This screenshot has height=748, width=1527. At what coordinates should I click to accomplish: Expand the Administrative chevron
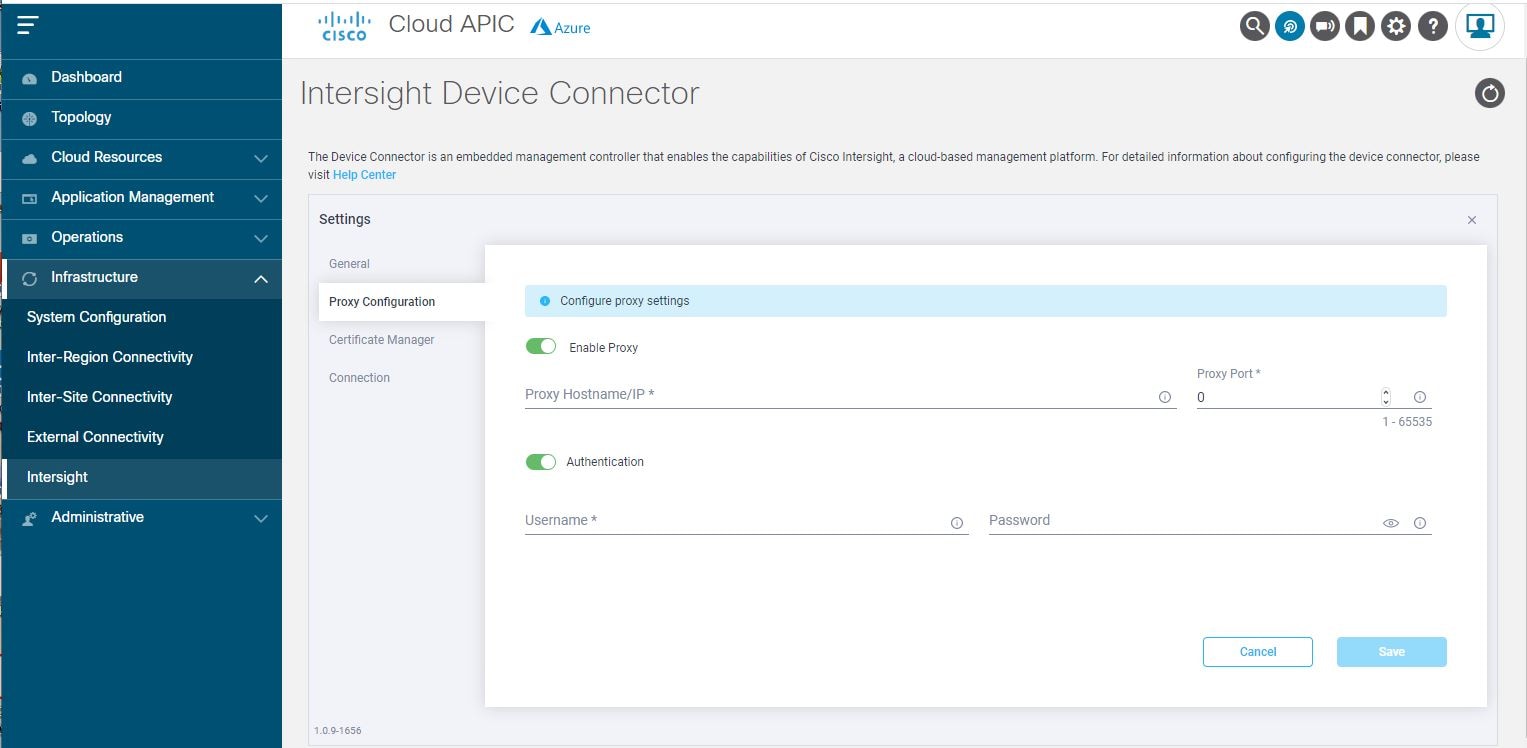[261, 519]
